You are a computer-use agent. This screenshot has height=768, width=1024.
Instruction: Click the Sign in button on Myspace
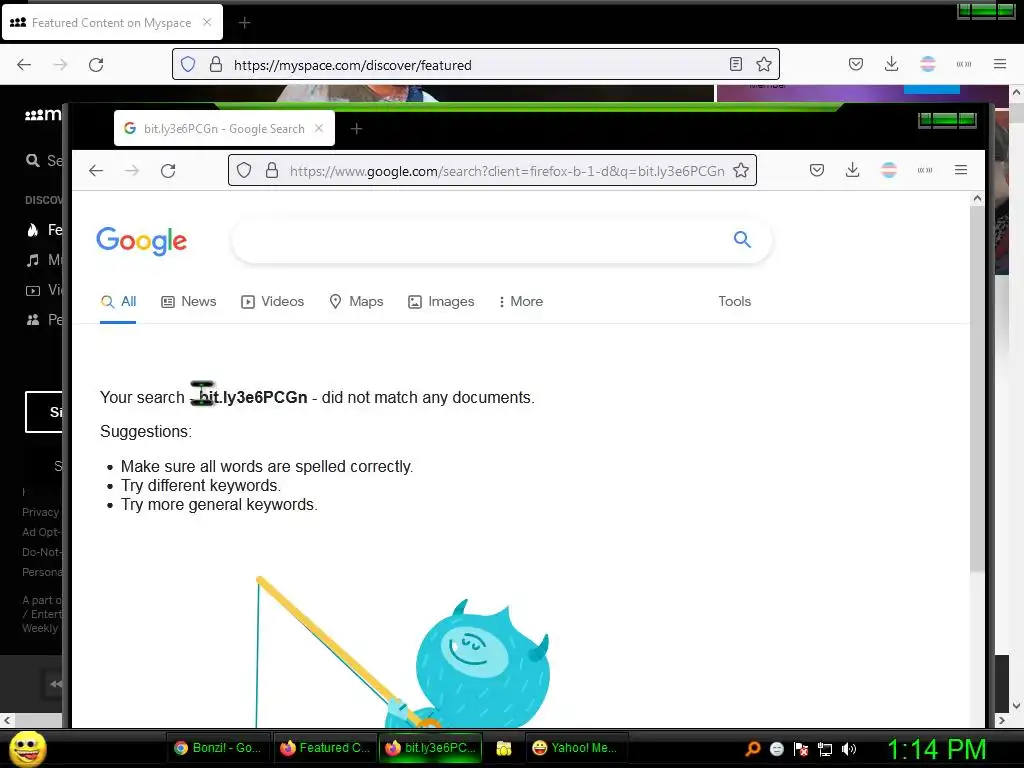coord(44,412)
